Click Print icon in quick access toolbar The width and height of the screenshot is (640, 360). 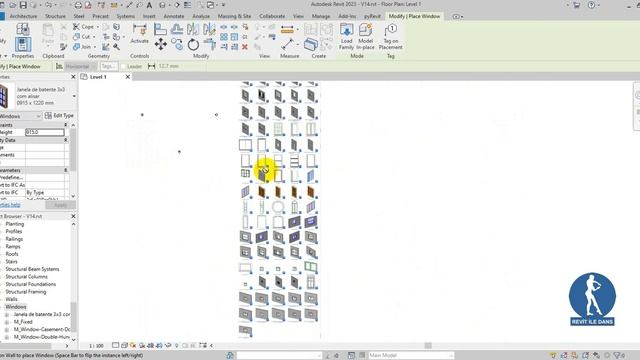[x=78, y=5]
